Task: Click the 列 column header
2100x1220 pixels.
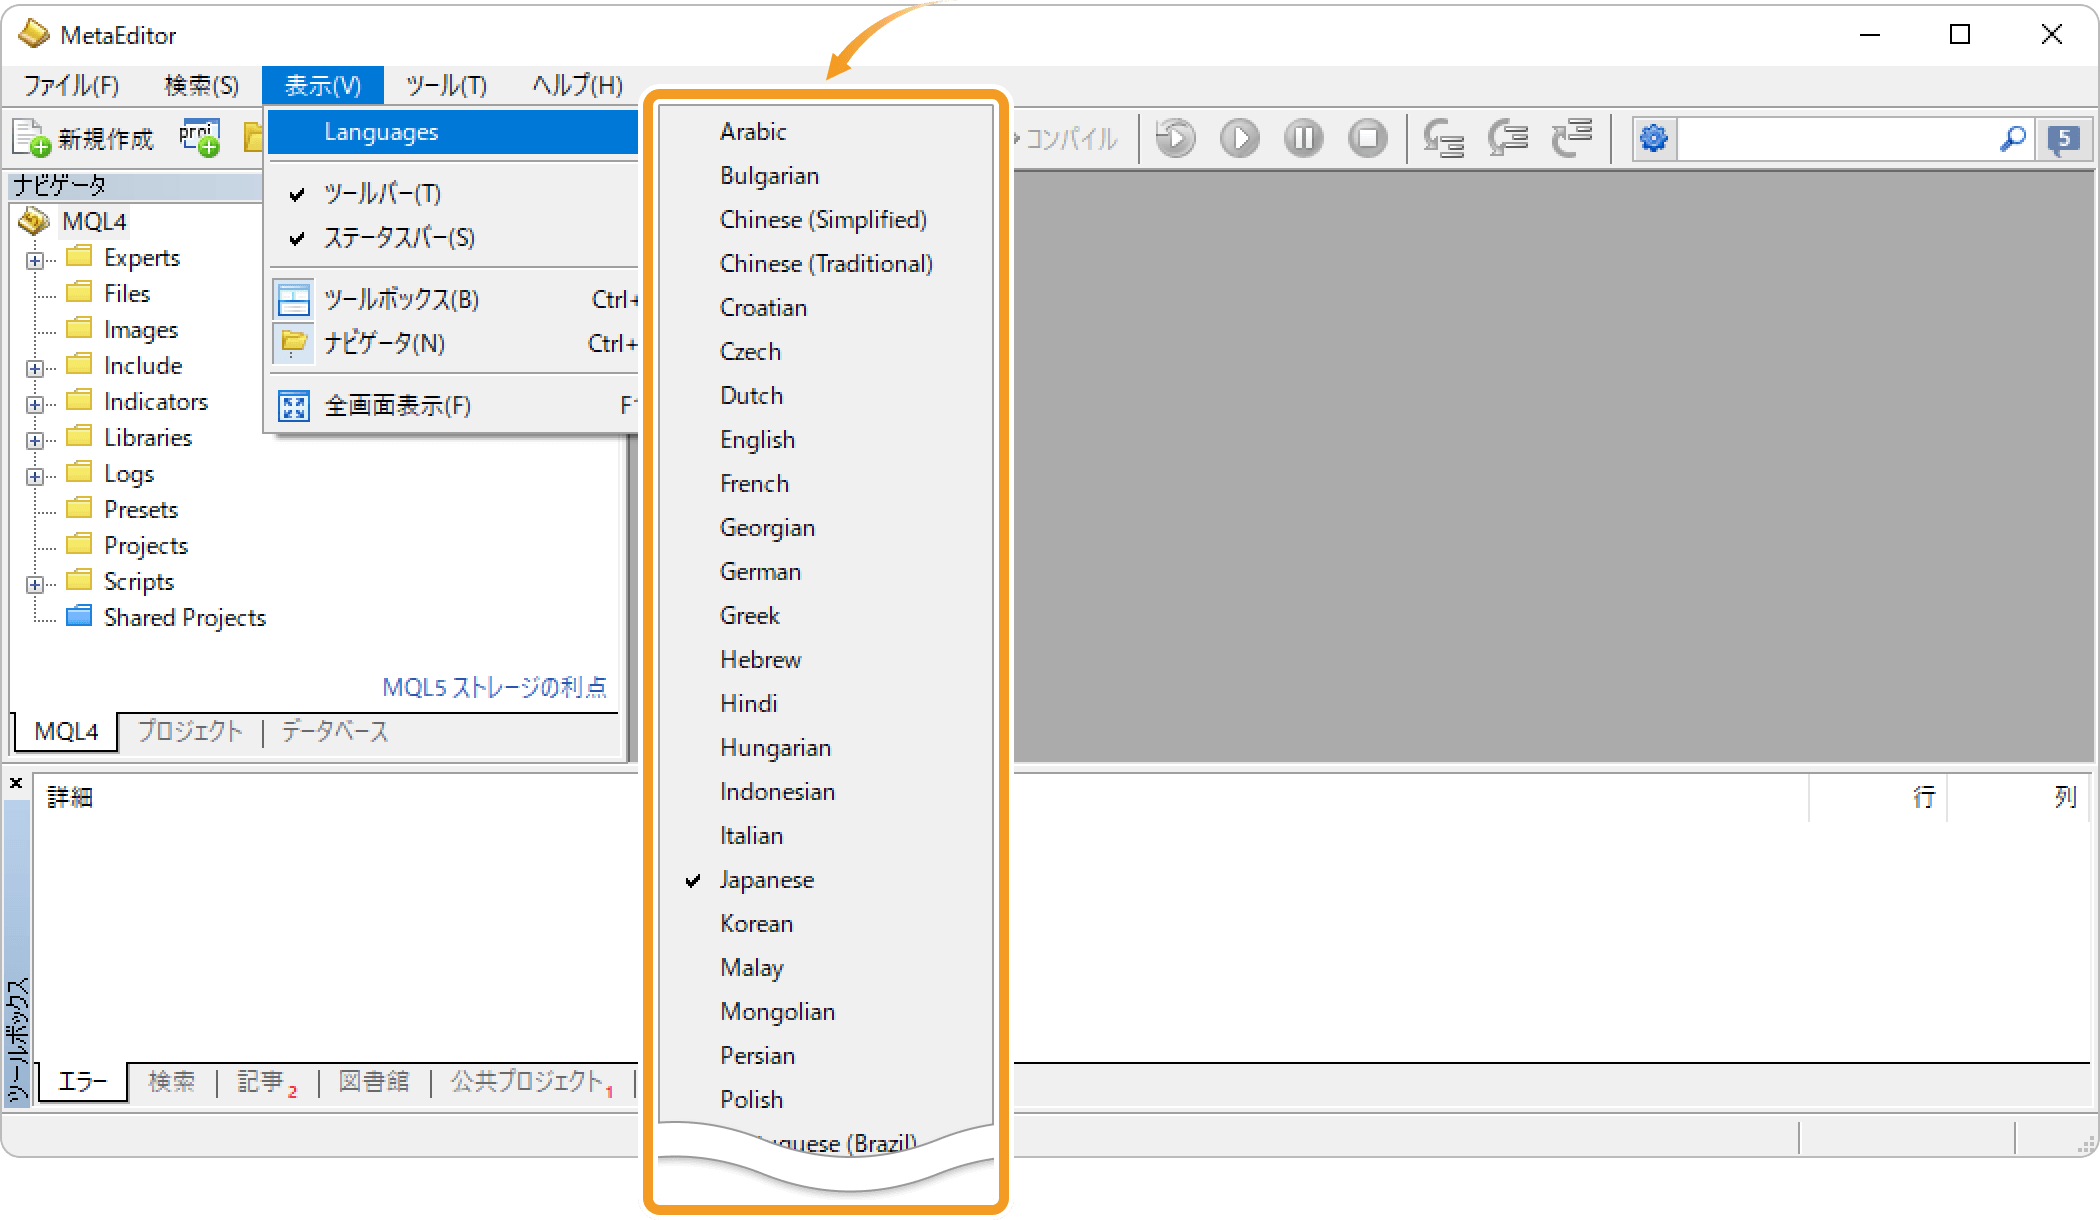Action: tap(2065, 796)
